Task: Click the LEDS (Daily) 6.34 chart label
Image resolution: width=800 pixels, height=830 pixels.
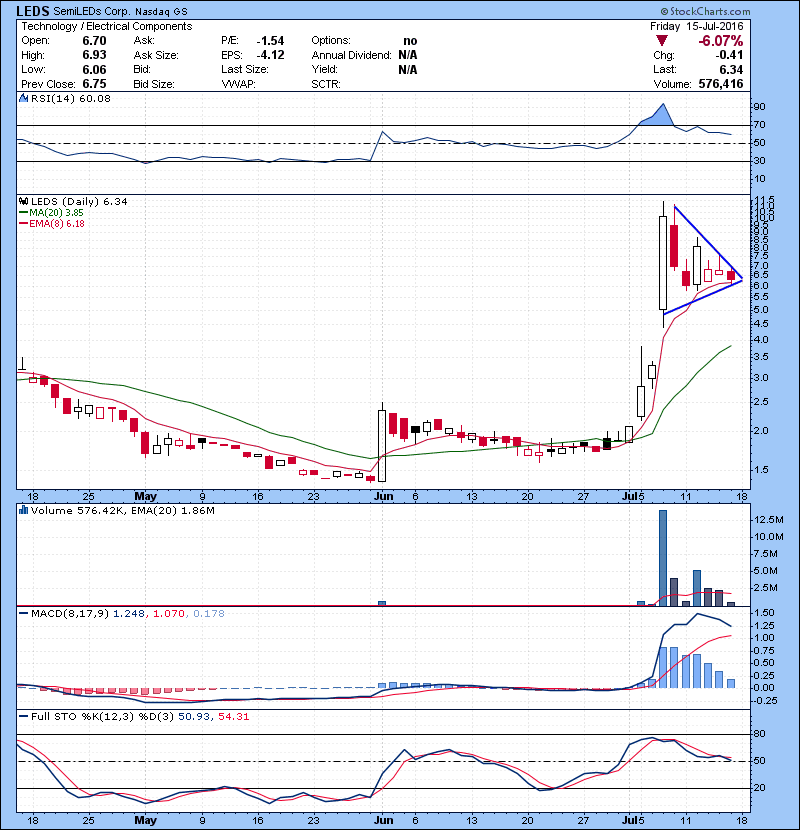Action: tap(79, 202)
